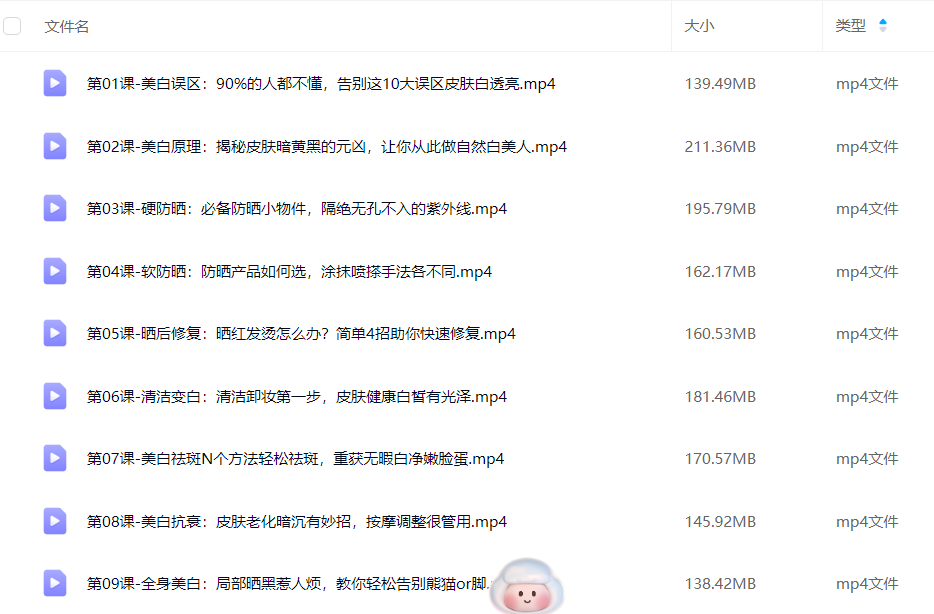
Task: Open 第08课-美白抗衰 file name link
Action: tap(297, 521)
